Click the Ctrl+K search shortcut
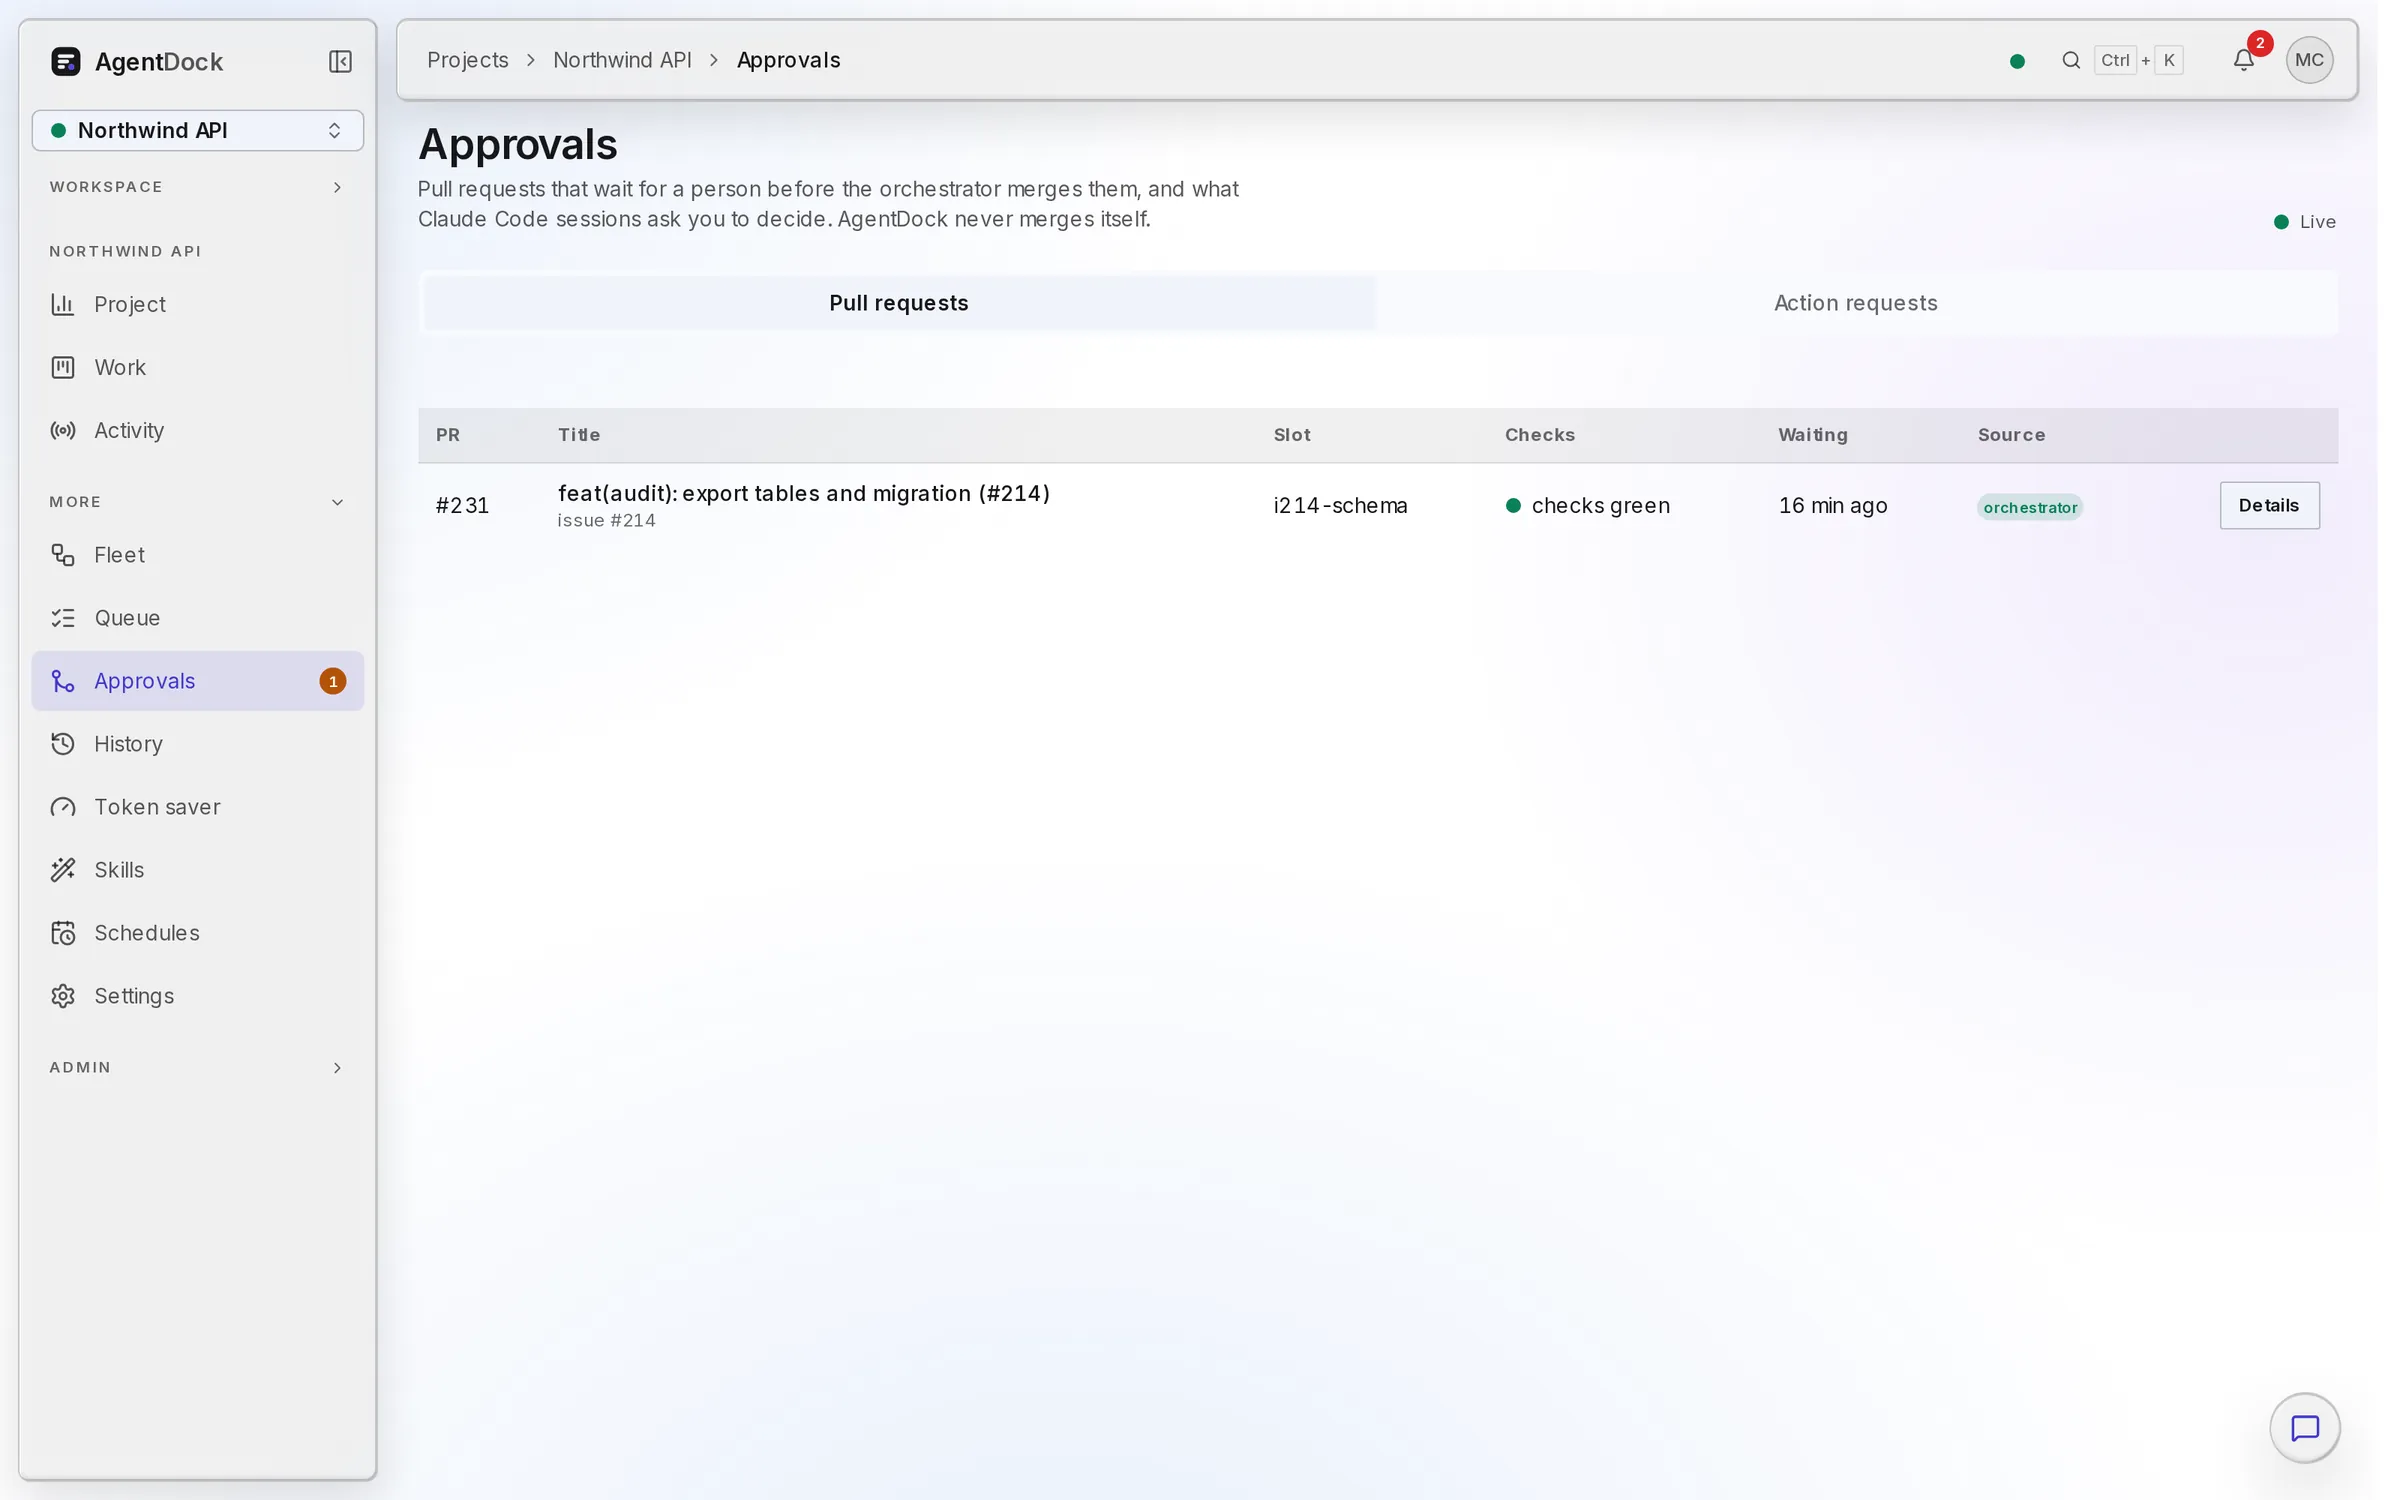 tap(2139, 60)
